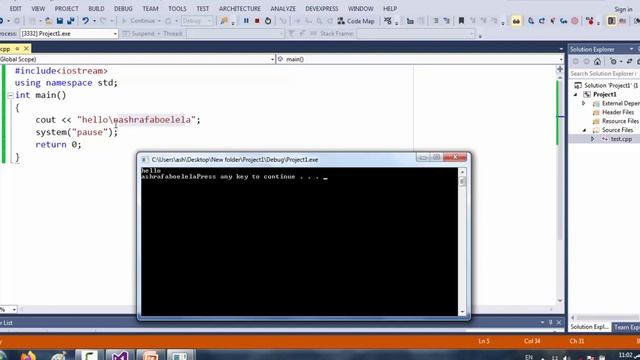Viewport: 640px width, 360px height.
Task: Click the console window vertical scrollbar
Action: tap(462, 242)
